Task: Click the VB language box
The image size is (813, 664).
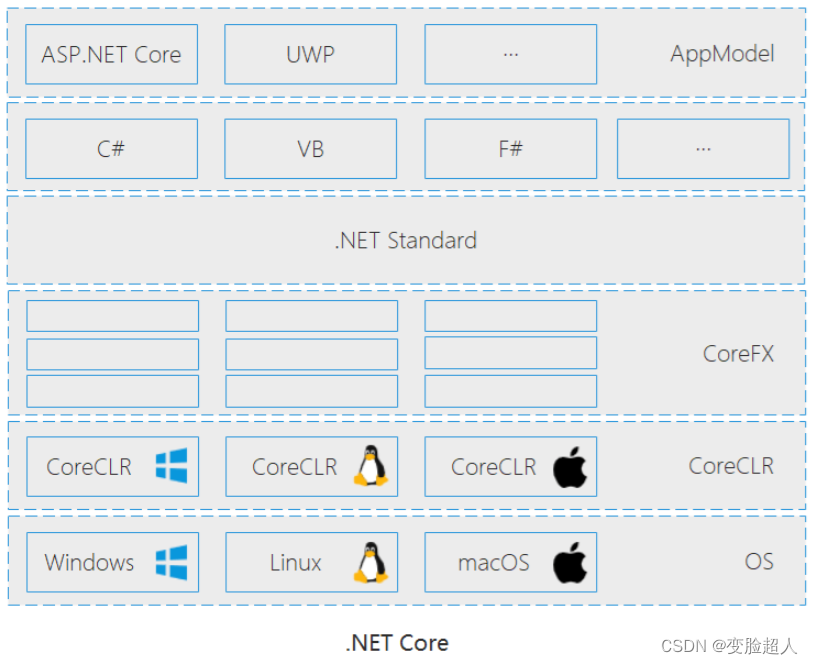Action: pos(310,149)
